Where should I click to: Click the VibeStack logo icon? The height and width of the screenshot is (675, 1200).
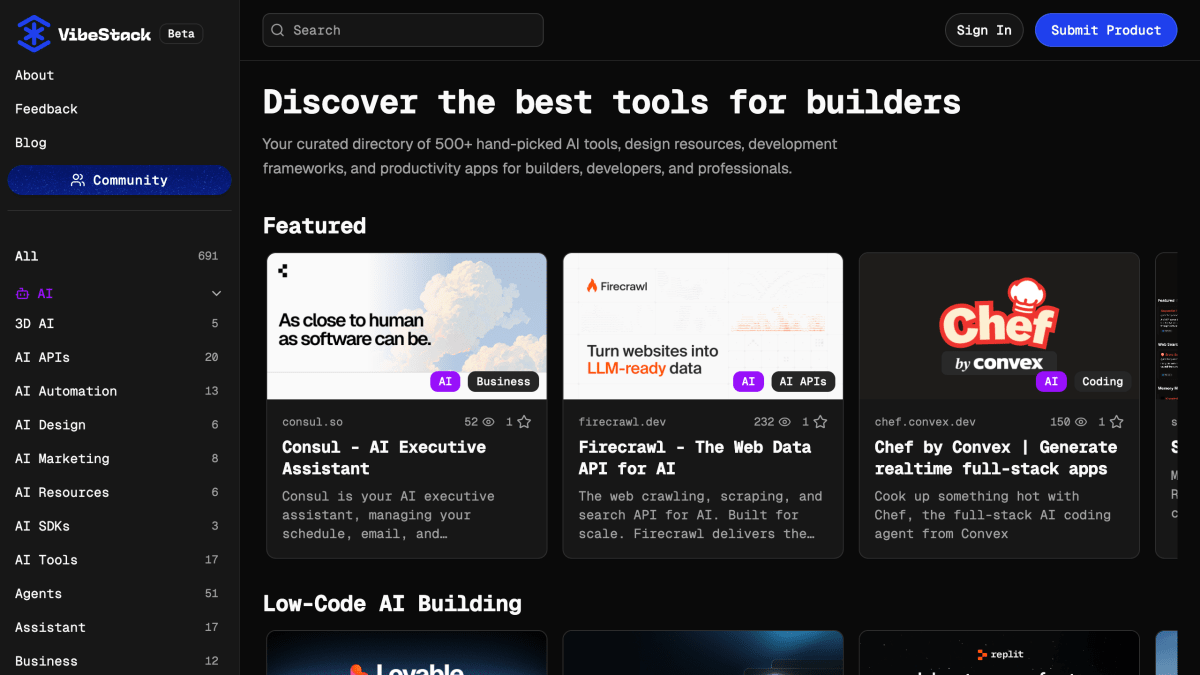tap(34, 34)
